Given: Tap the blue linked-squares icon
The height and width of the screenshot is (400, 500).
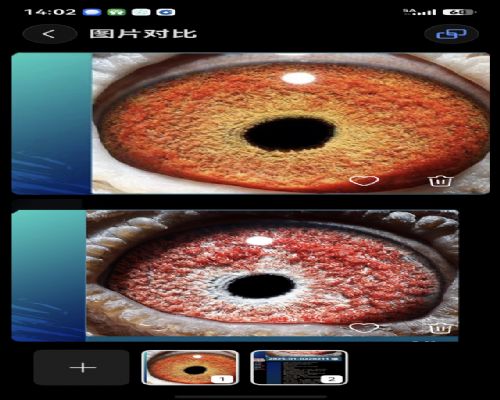Looking at the screenshot, I should click(x=452, y=34).
